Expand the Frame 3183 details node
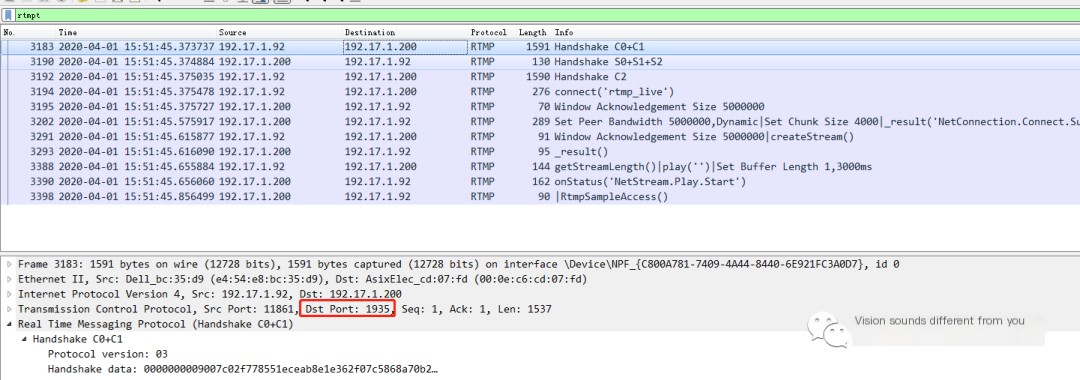Image resolution: width=1080 pixels, height=380 pixels. point(9,264)
